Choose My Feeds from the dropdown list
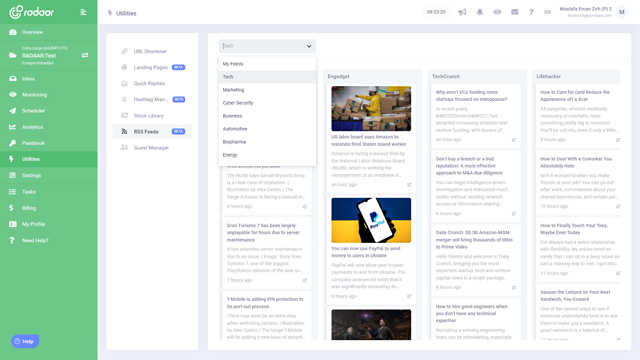The image size is (640, 360). click(267, 64)
